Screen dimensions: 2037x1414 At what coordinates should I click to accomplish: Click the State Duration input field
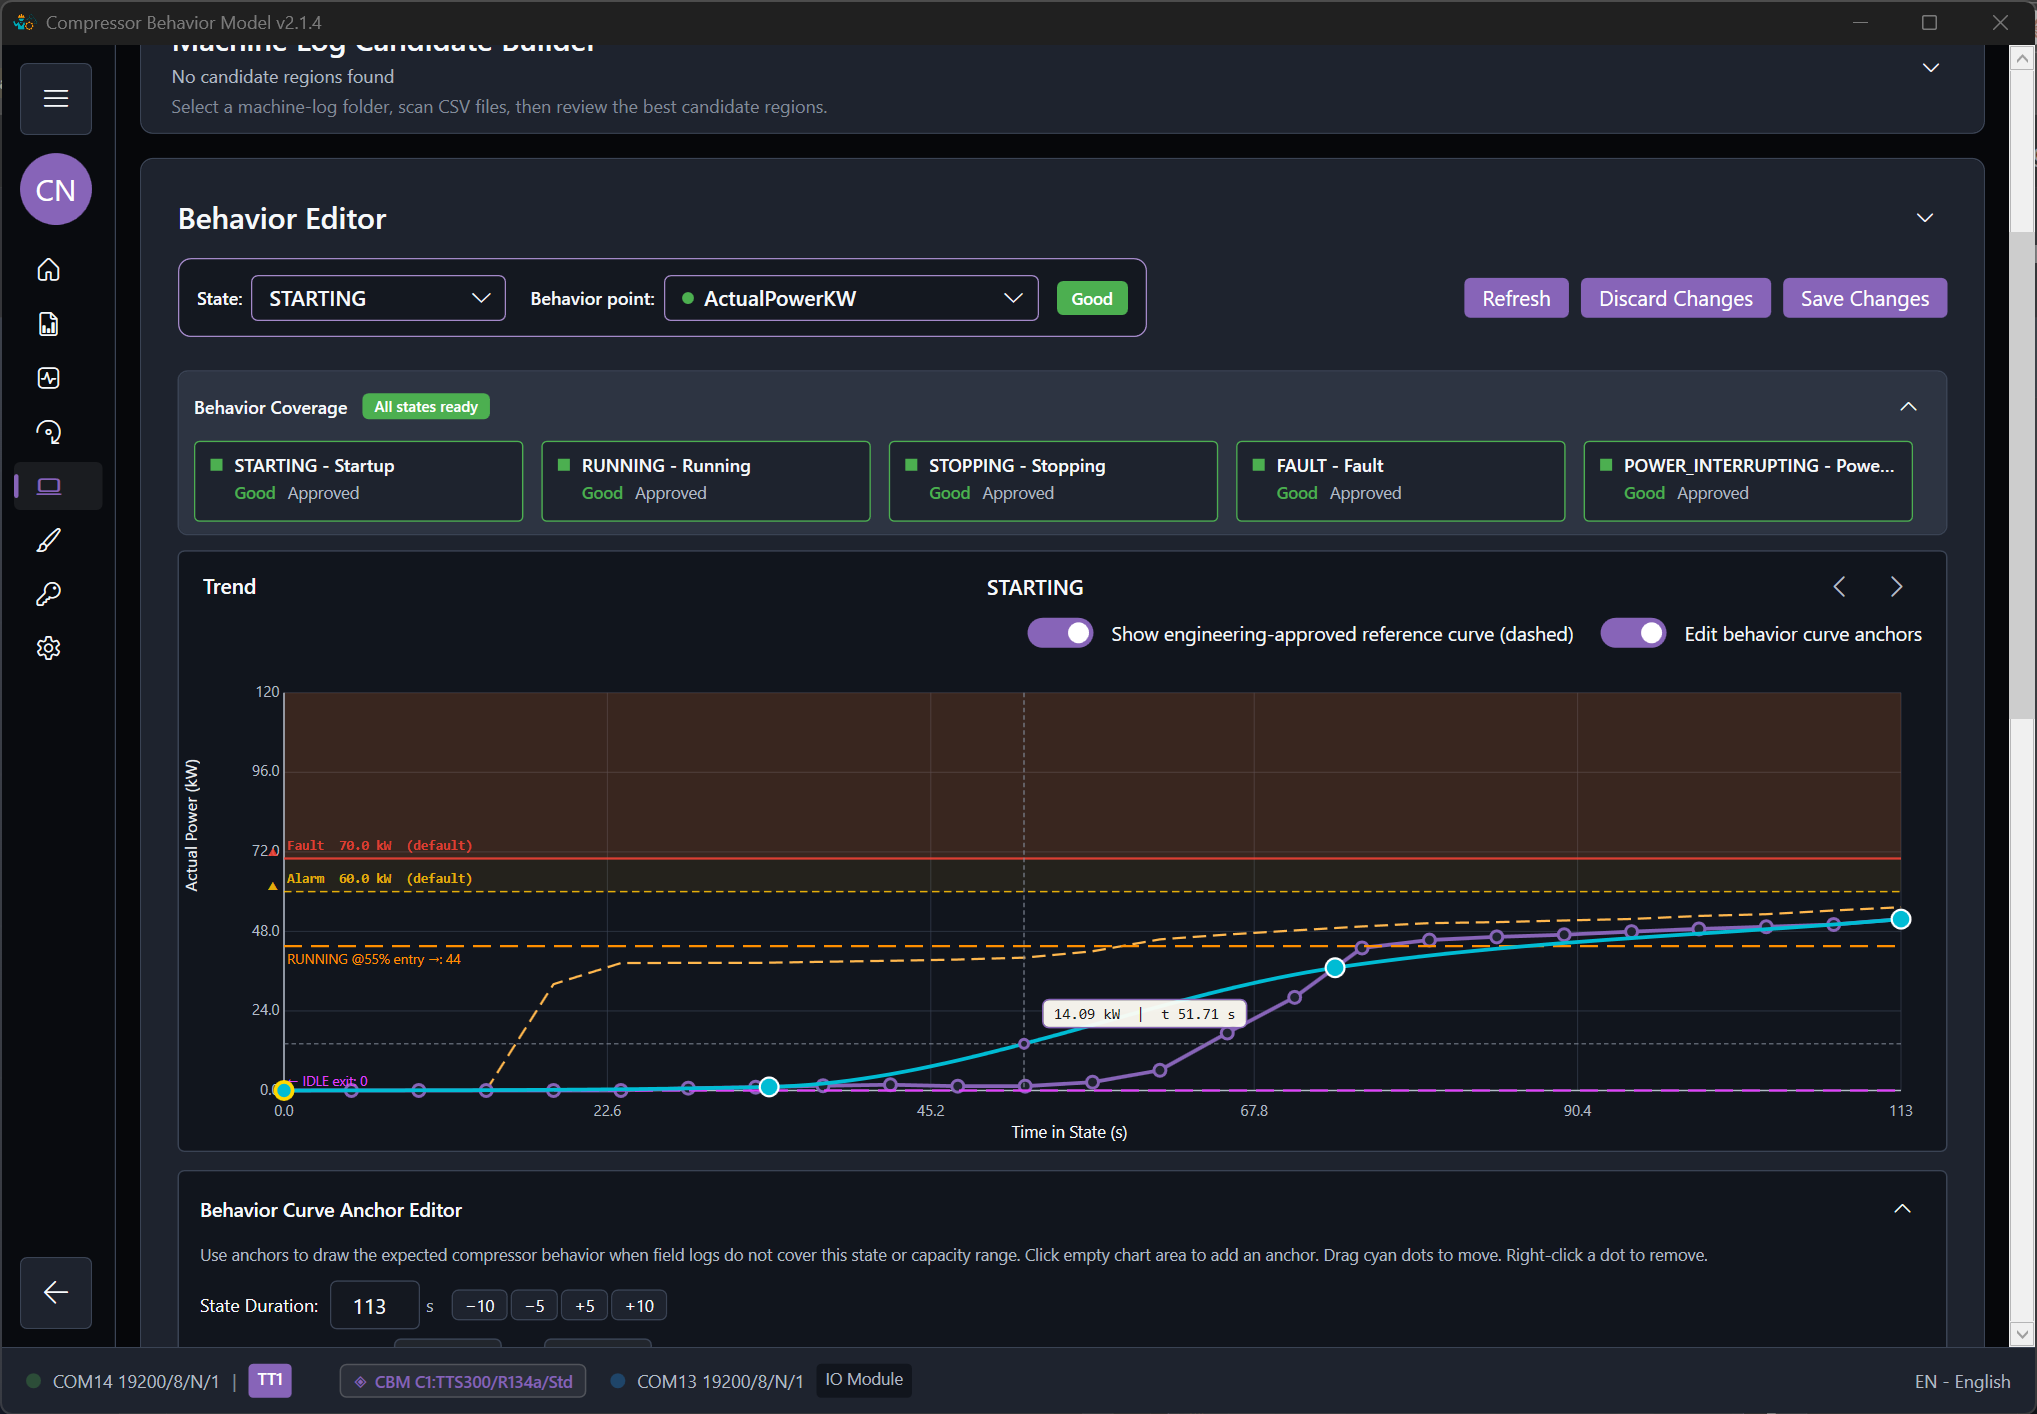click(x=374, y=1305)
